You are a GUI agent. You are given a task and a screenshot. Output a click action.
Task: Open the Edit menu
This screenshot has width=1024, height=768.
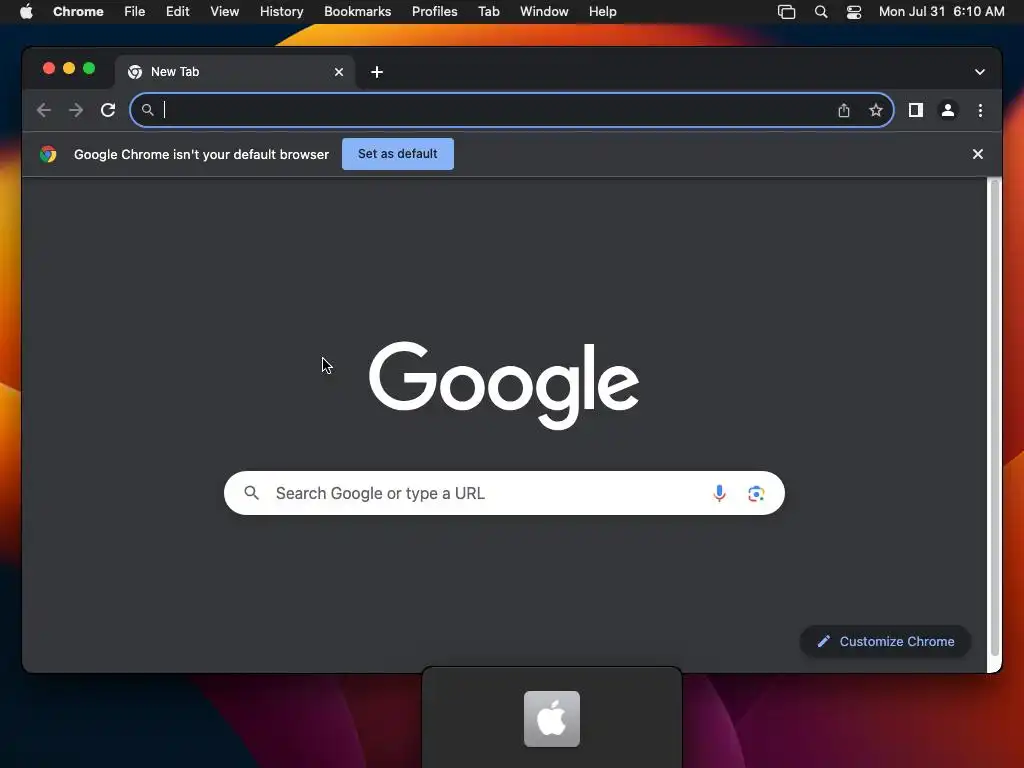pyautogui.click(x=178, y=11)
